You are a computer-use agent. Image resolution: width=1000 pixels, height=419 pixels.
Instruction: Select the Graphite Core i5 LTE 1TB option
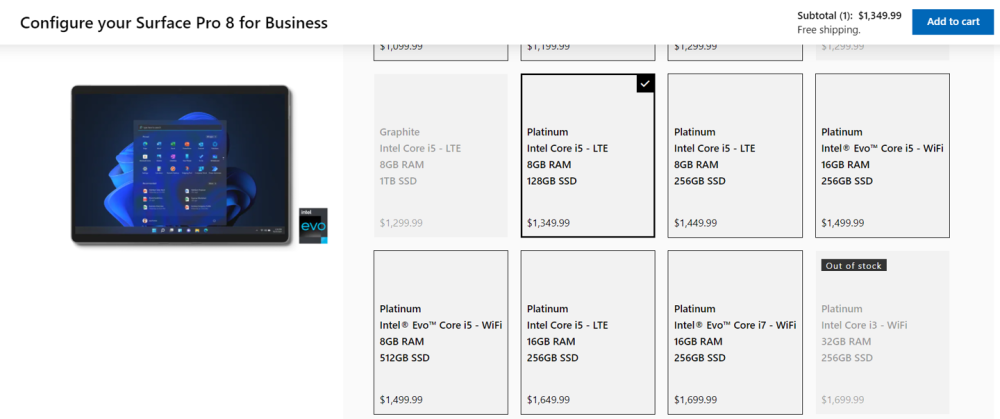(440, 155)
